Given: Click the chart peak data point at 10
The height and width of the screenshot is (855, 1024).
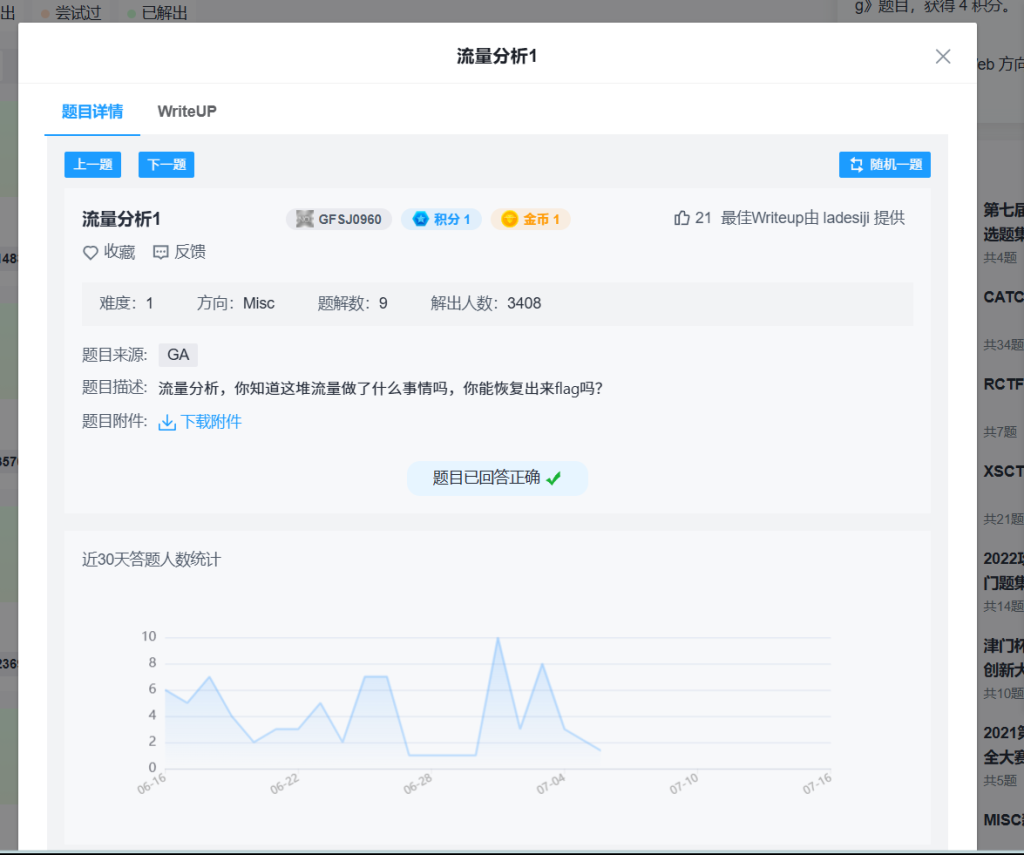Looking at the screenshot, I should [498, 638].
